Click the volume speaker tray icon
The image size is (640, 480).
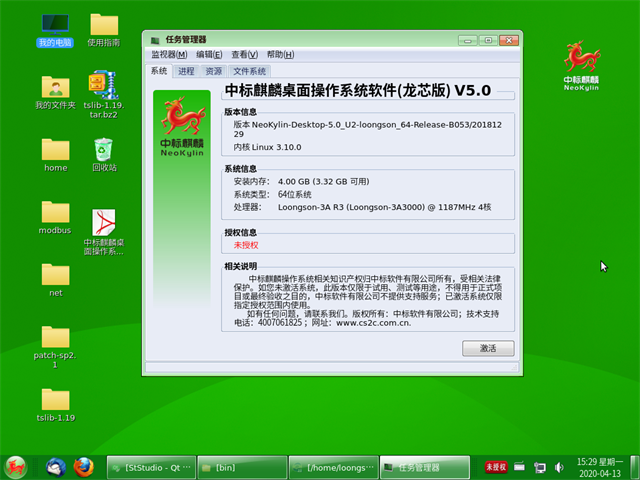tap(562, 467)
